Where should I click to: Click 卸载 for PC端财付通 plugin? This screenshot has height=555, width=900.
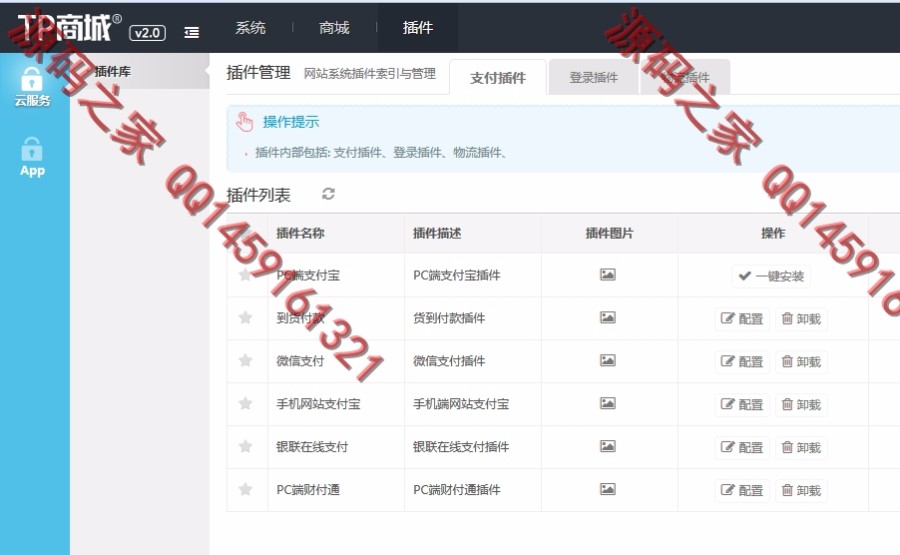coord(801,491)
